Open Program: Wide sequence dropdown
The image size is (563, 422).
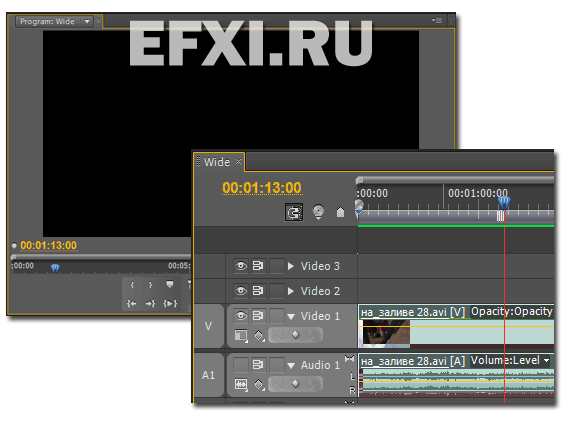[87, 22]
